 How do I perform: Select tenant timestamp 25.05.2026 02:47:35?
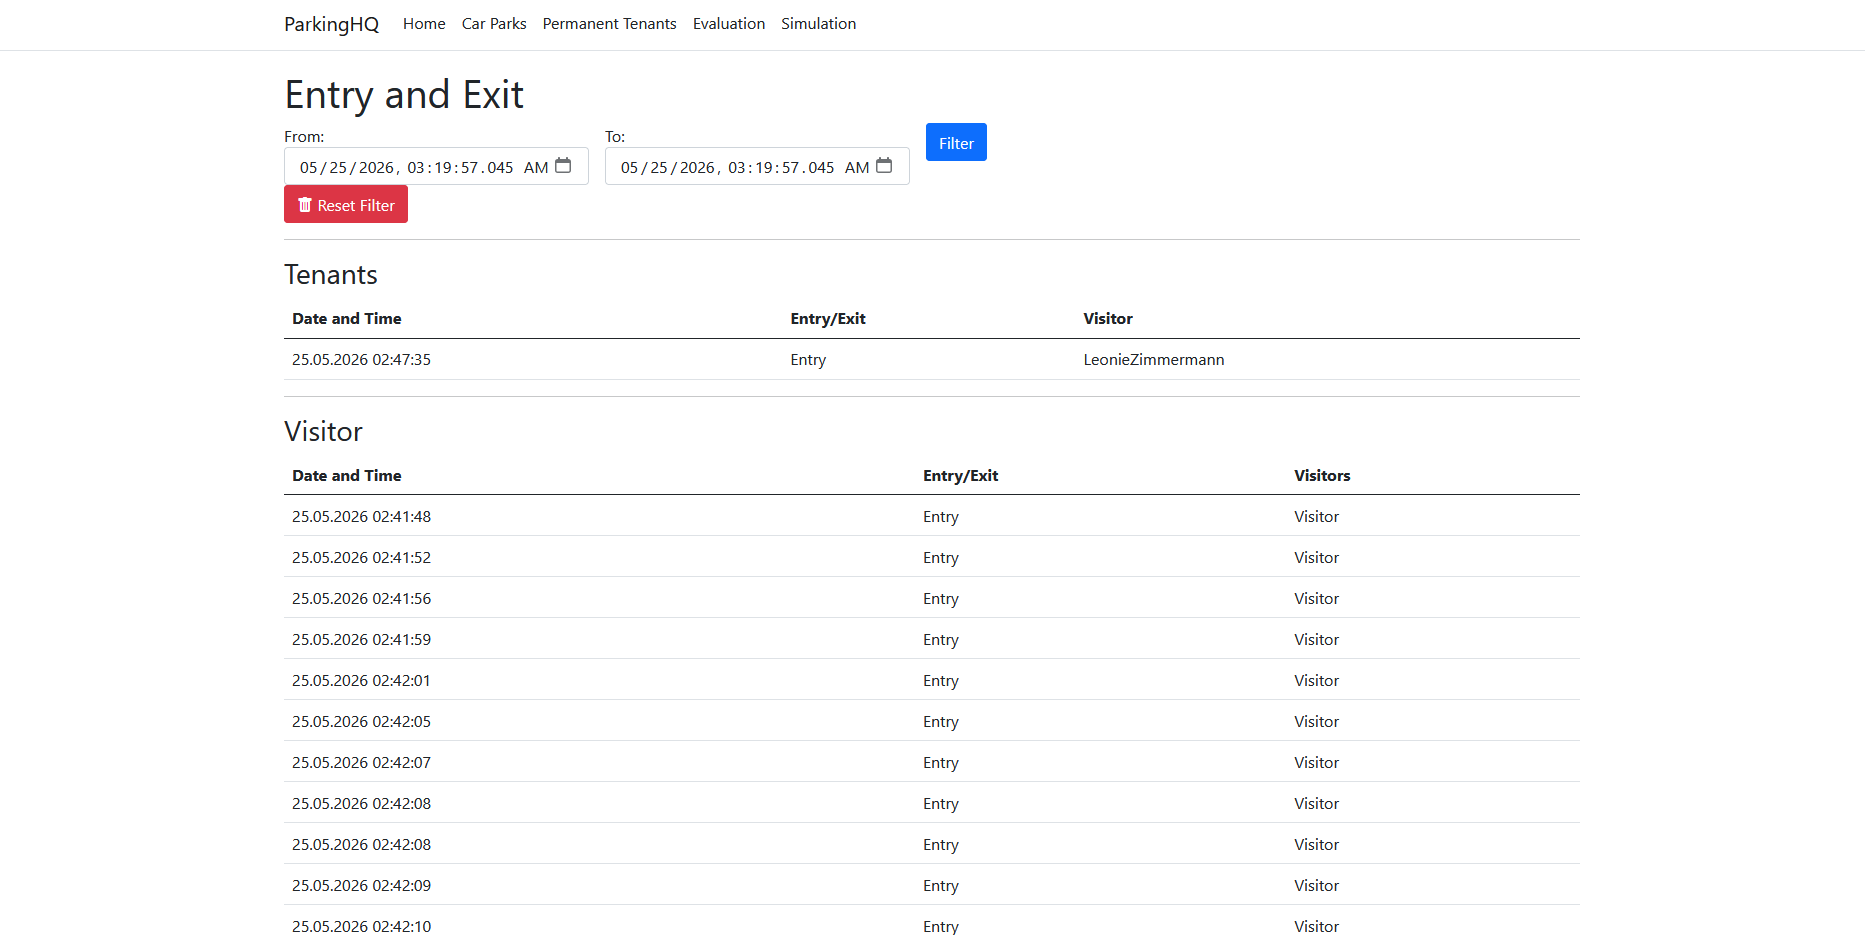361,360
